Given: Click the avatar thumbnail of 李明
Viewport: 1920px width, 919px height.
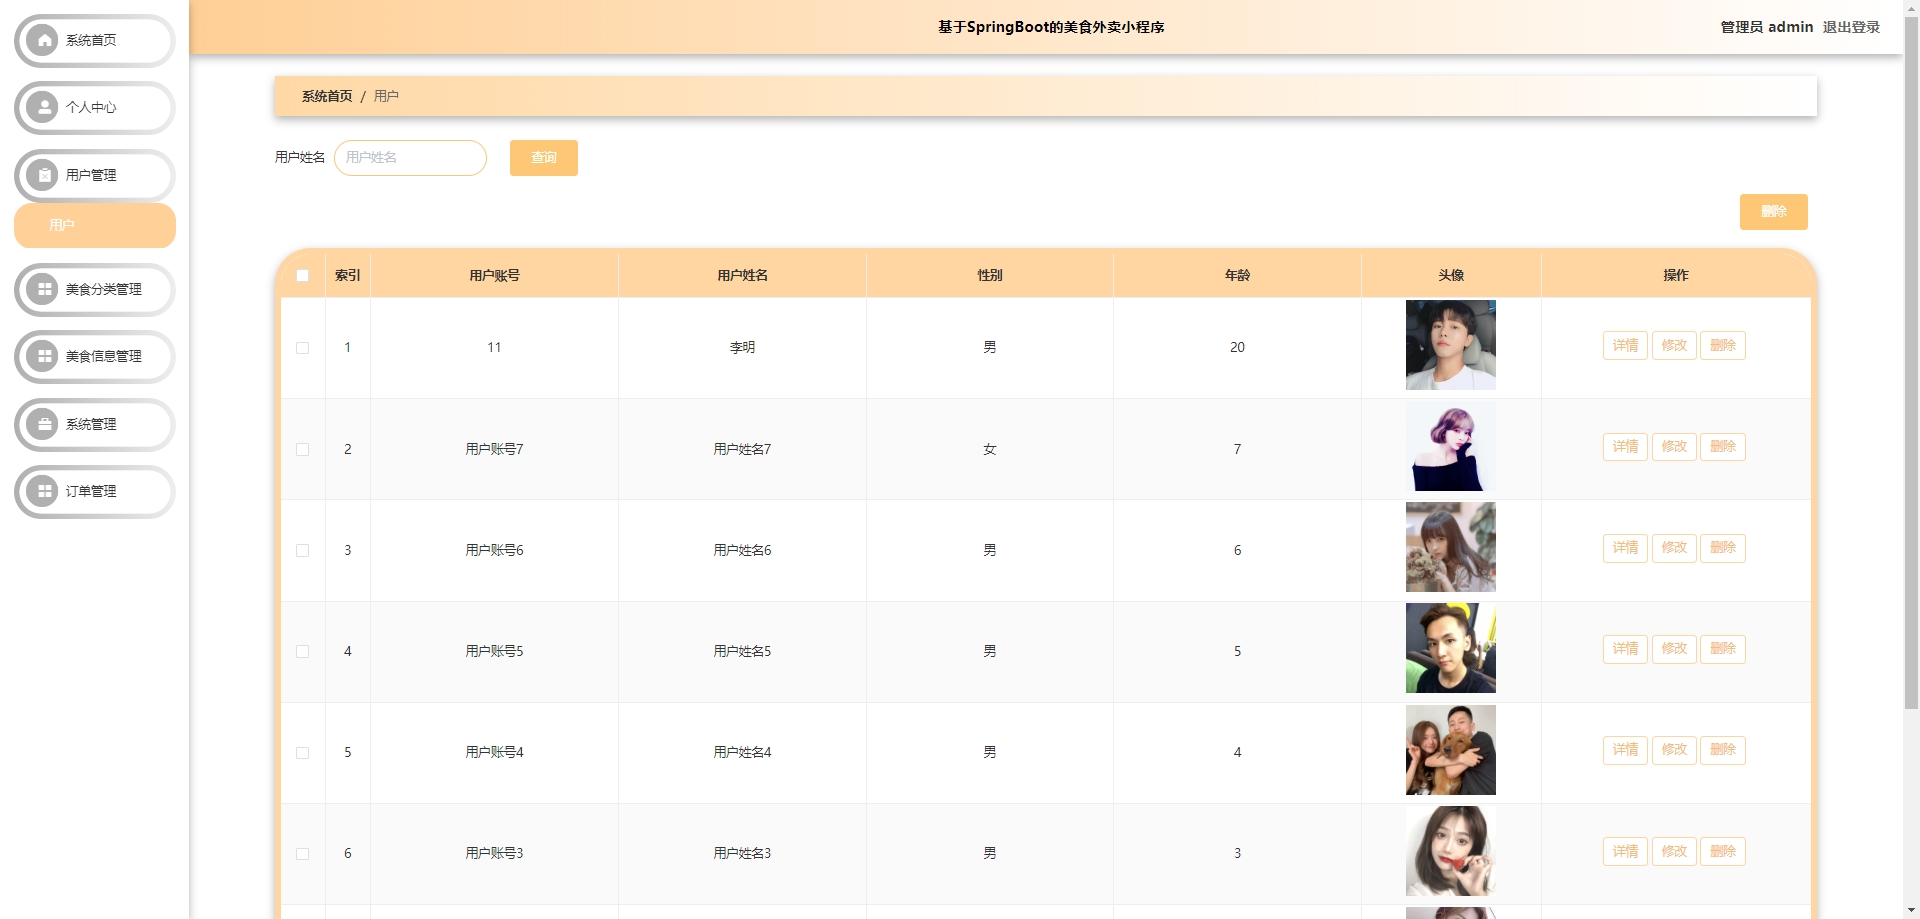Looking at the screenshot, I should [1451, 345].
